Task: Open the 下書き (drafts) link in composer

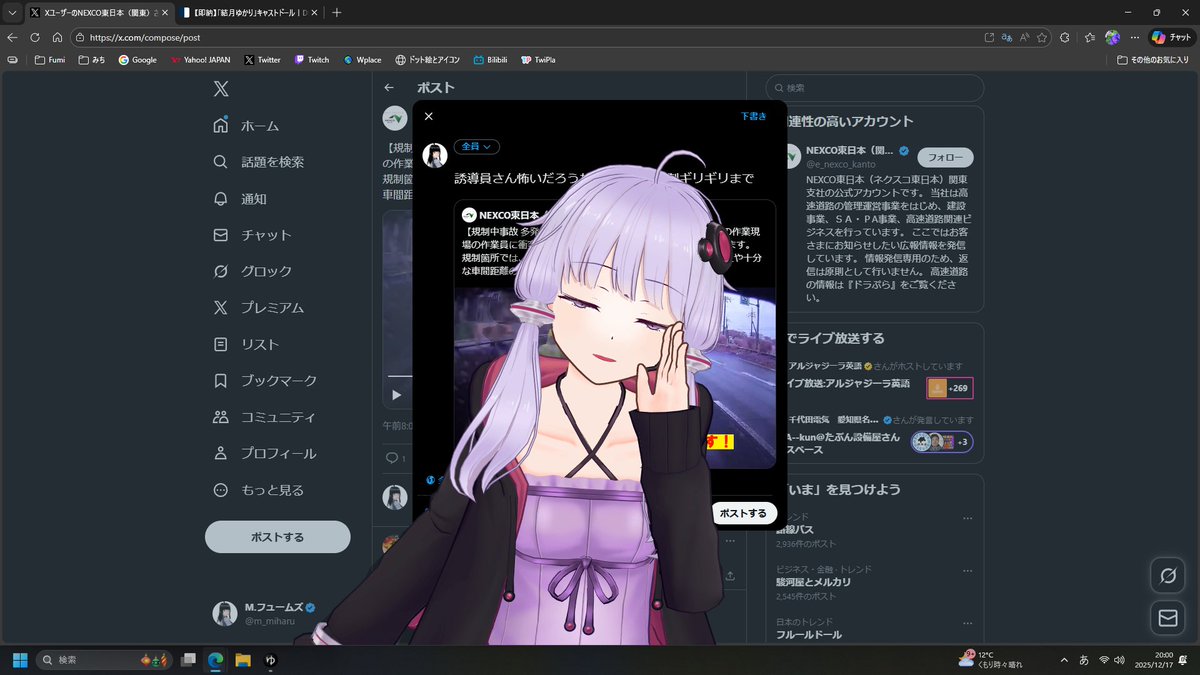Action: point(752,116)
